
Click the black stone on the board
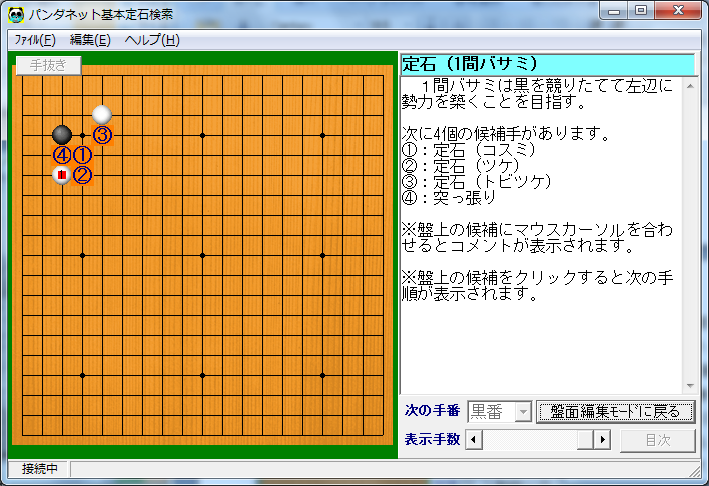[62, 134]
